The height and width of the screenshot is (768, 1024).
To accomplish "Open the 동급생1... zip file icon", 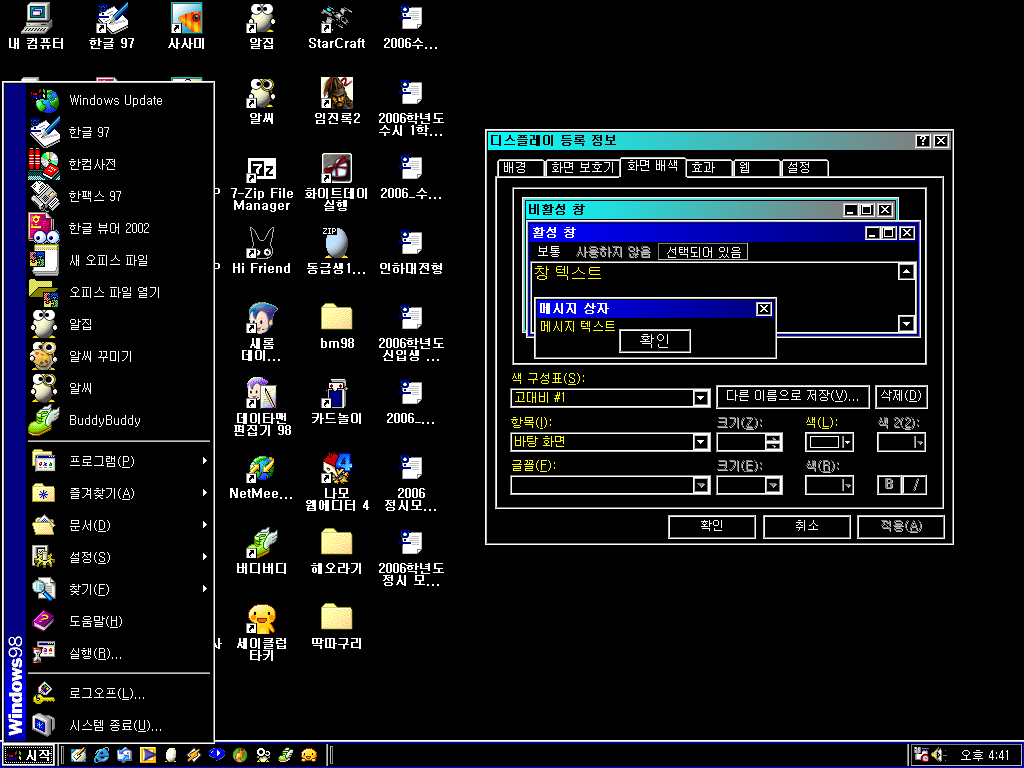I will point(336,251).
